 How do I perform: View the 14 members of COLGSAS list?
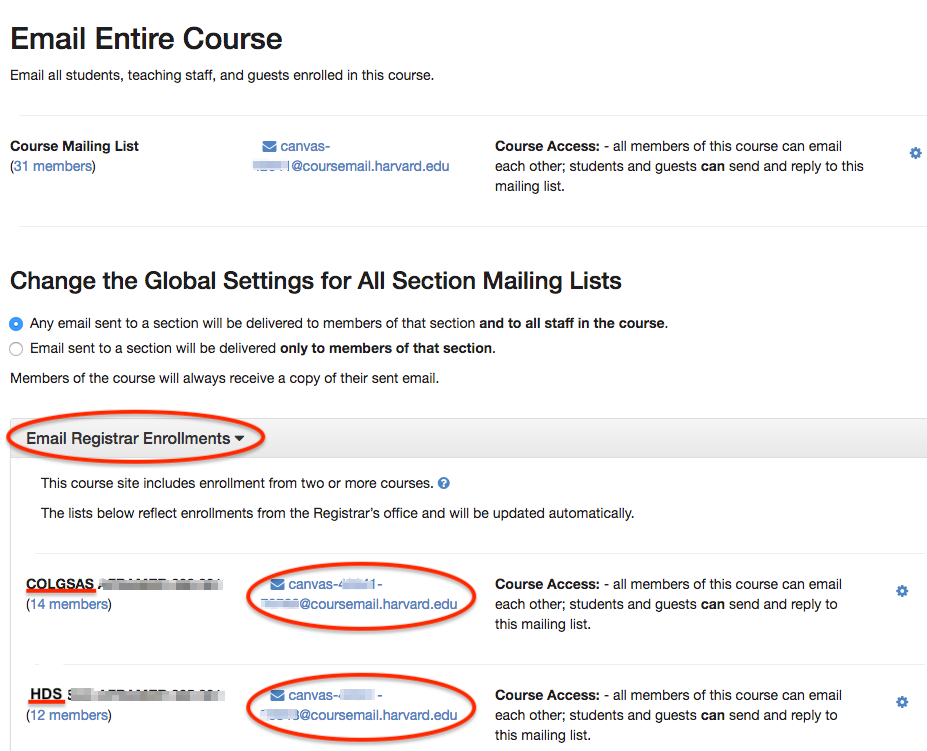pyautogui.click(x=68, y=604)
